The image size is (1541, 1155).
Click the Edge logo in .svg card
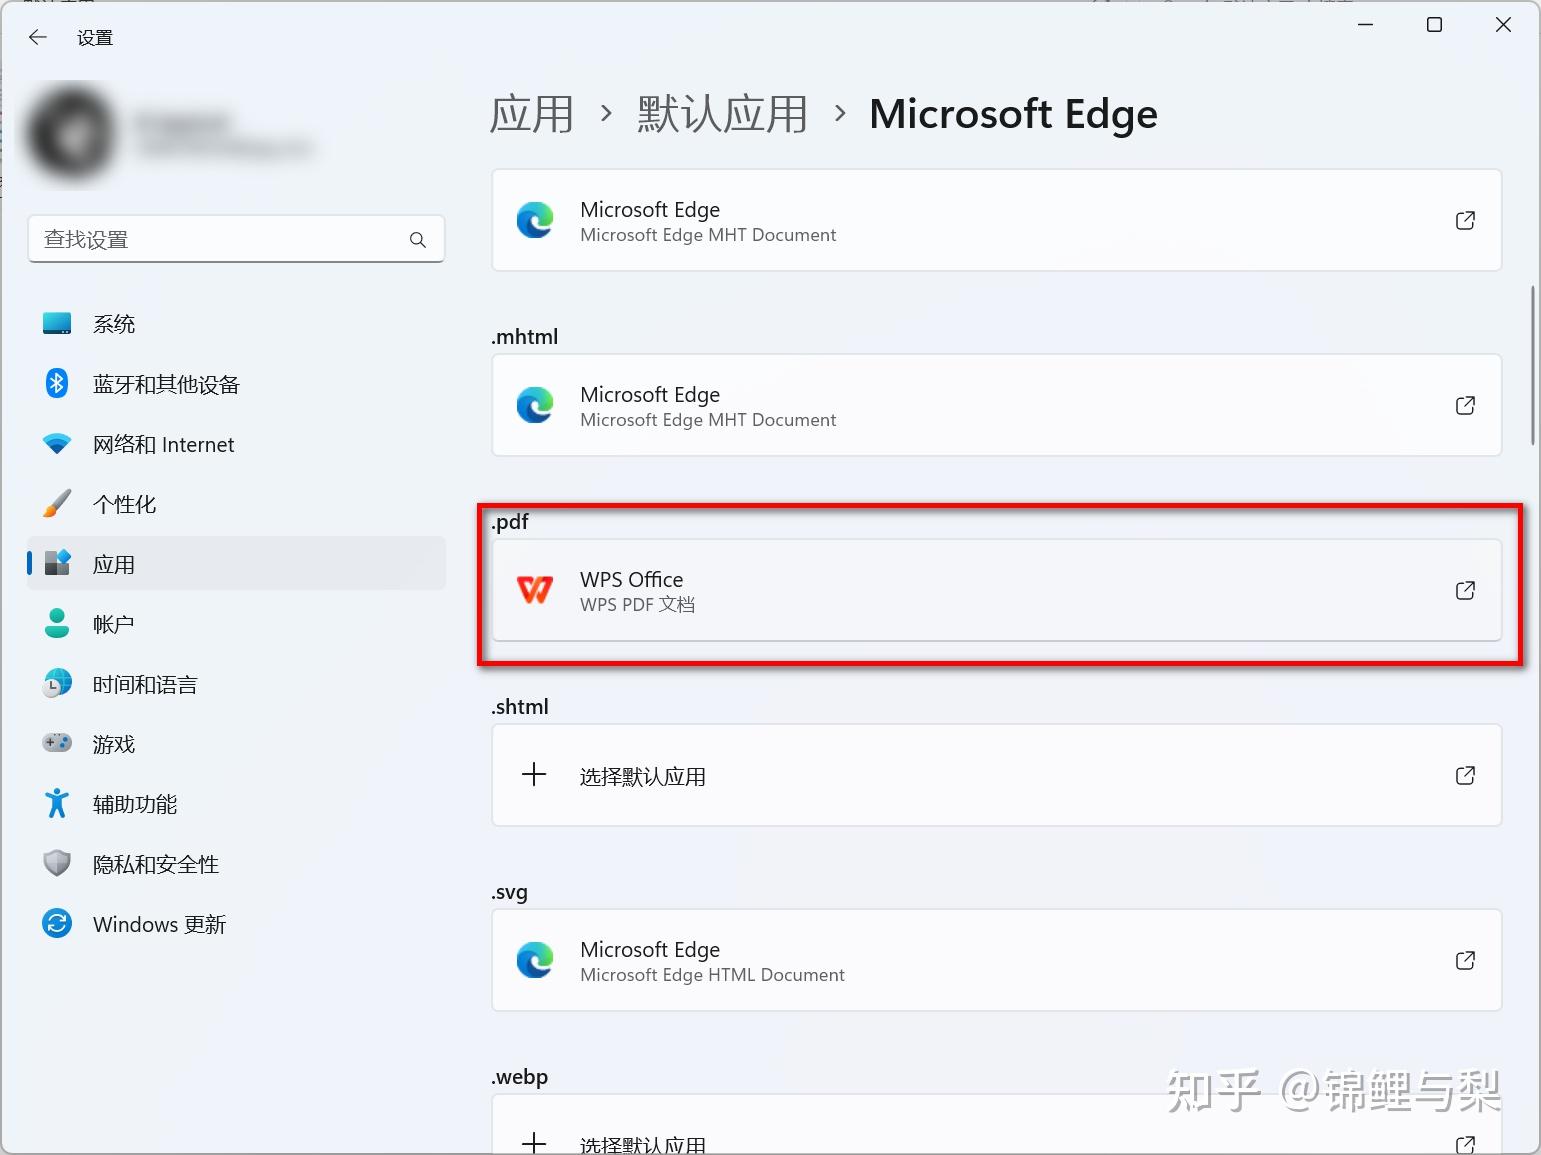click(535, 960)
